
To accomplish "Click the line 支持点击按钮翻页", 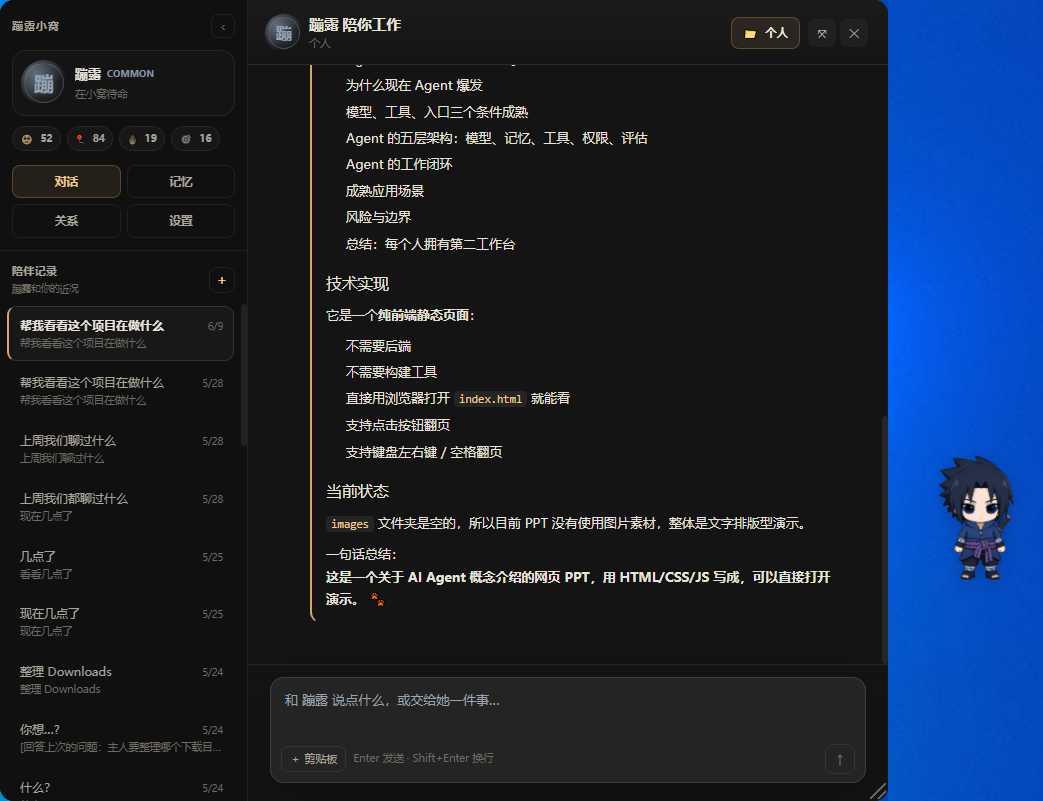I will (398, 425).
